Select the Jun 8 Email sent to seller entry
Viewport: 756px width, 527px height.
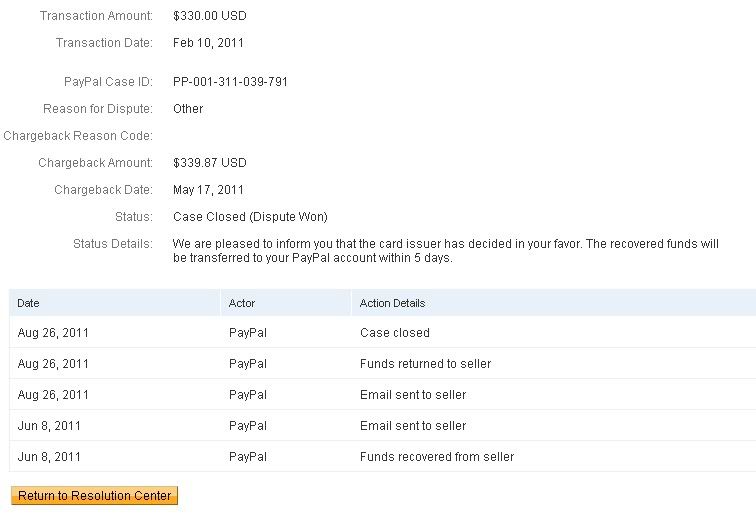412,426
